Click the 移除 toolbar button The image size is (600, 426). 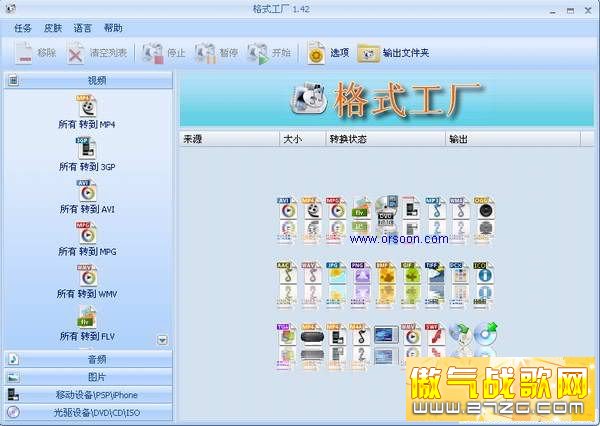click(x=35, y=53)
